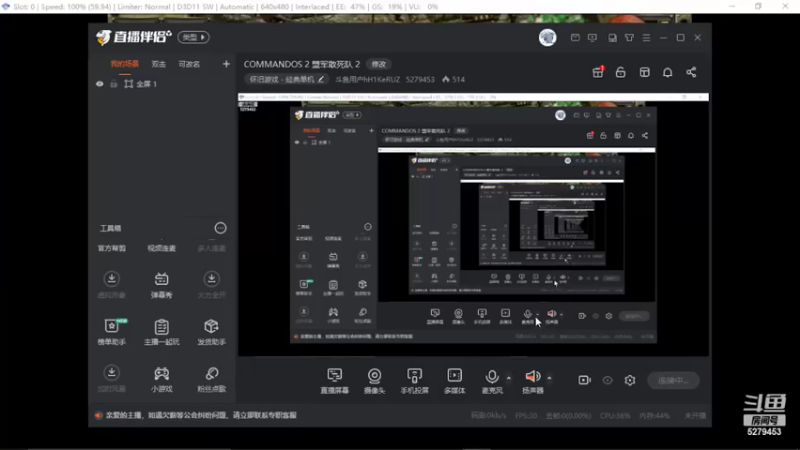Add a 多媒体 media source
Viewport: 800px width, 450px height.
tap(455, 381)
